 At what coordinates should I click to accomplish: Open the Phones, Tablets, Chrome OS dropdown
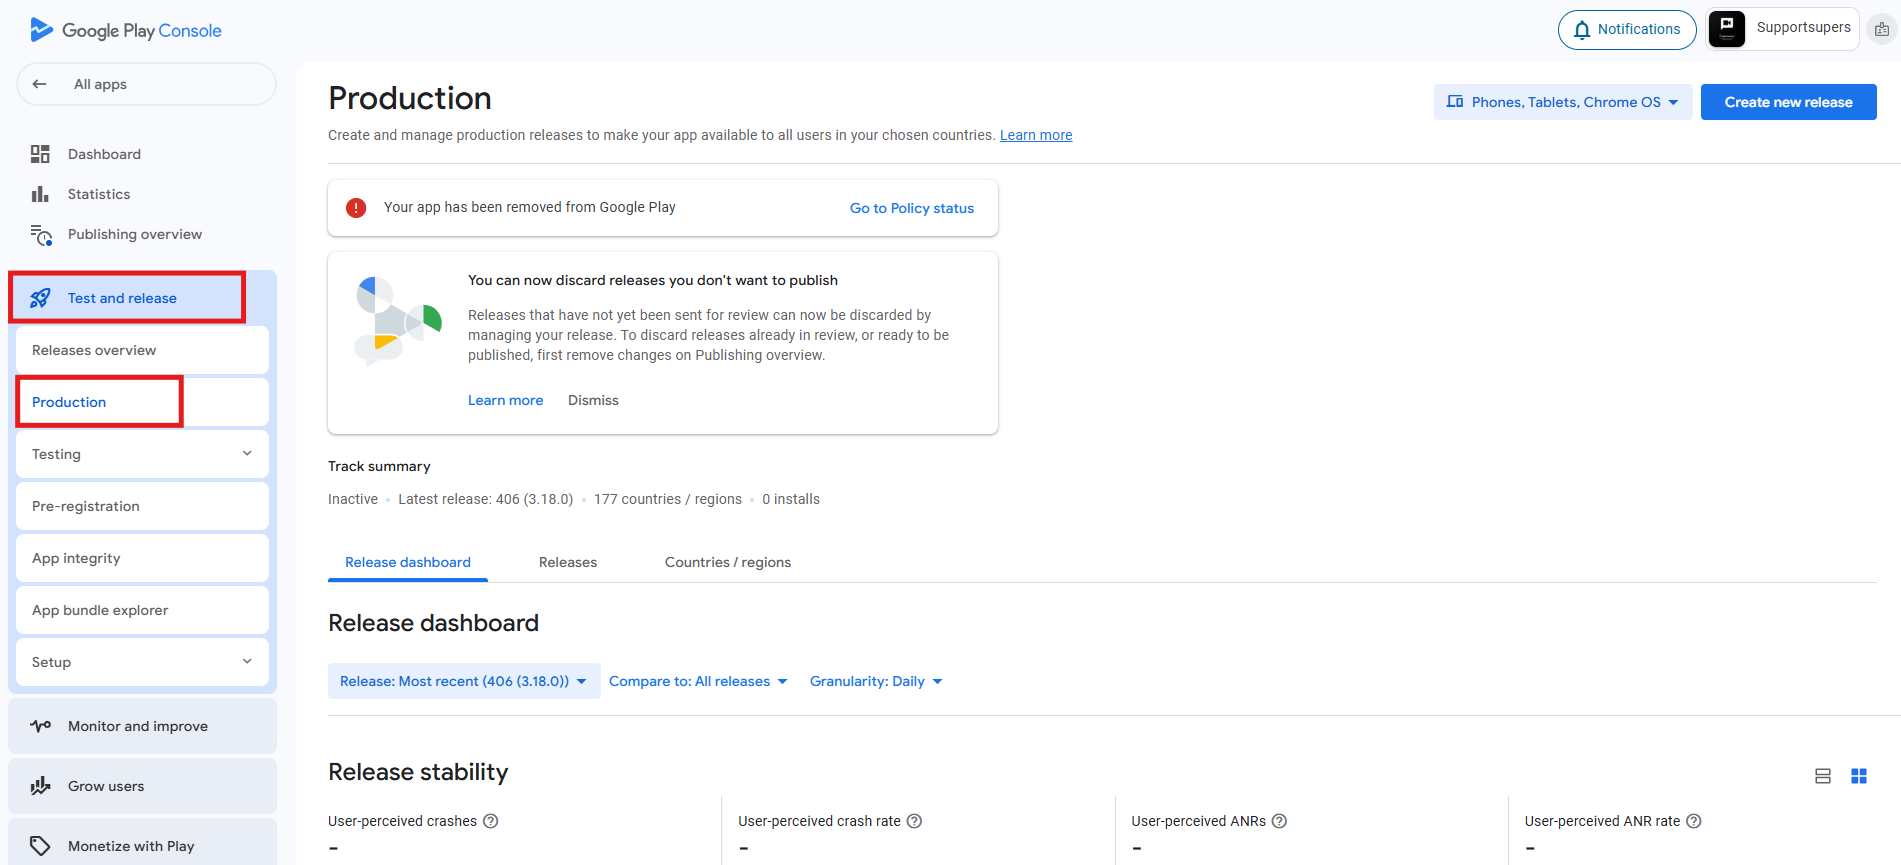(1562, 102)
